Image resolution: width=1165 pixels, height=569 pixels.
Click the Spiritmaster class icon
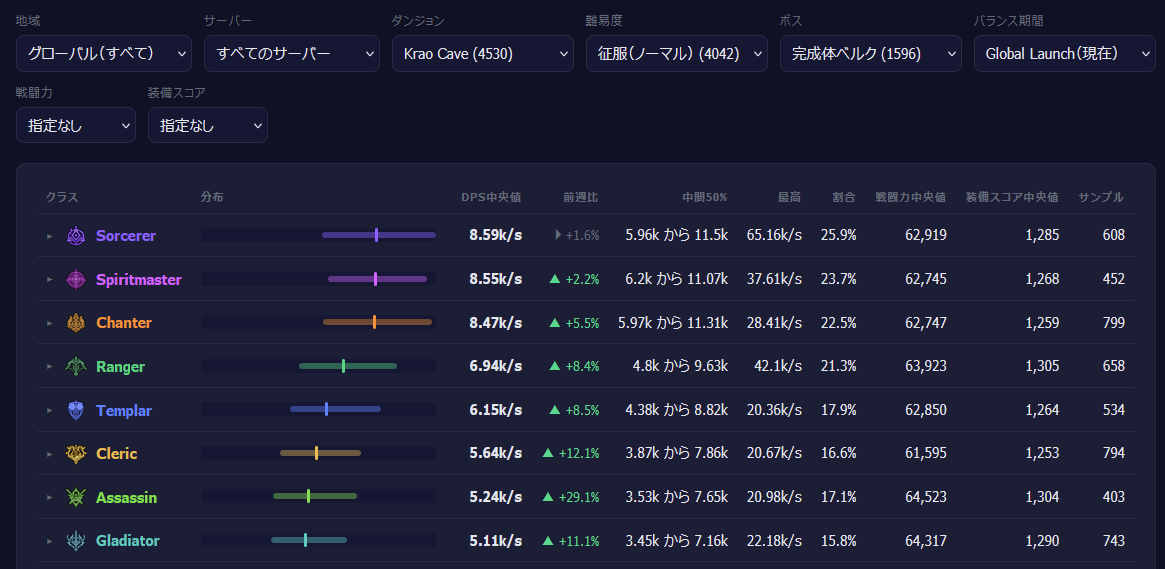77,279
